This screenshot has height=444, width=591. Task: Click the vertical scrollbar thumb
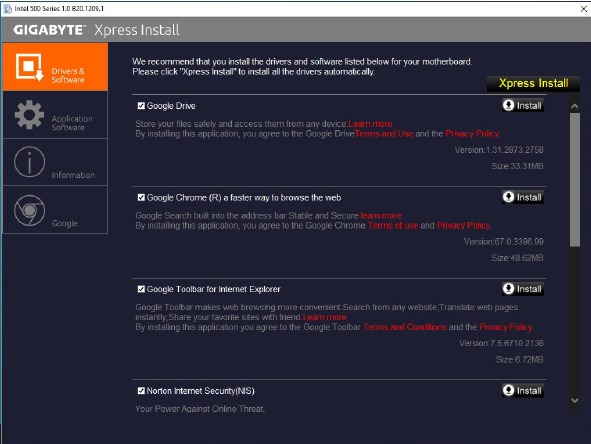575,180
